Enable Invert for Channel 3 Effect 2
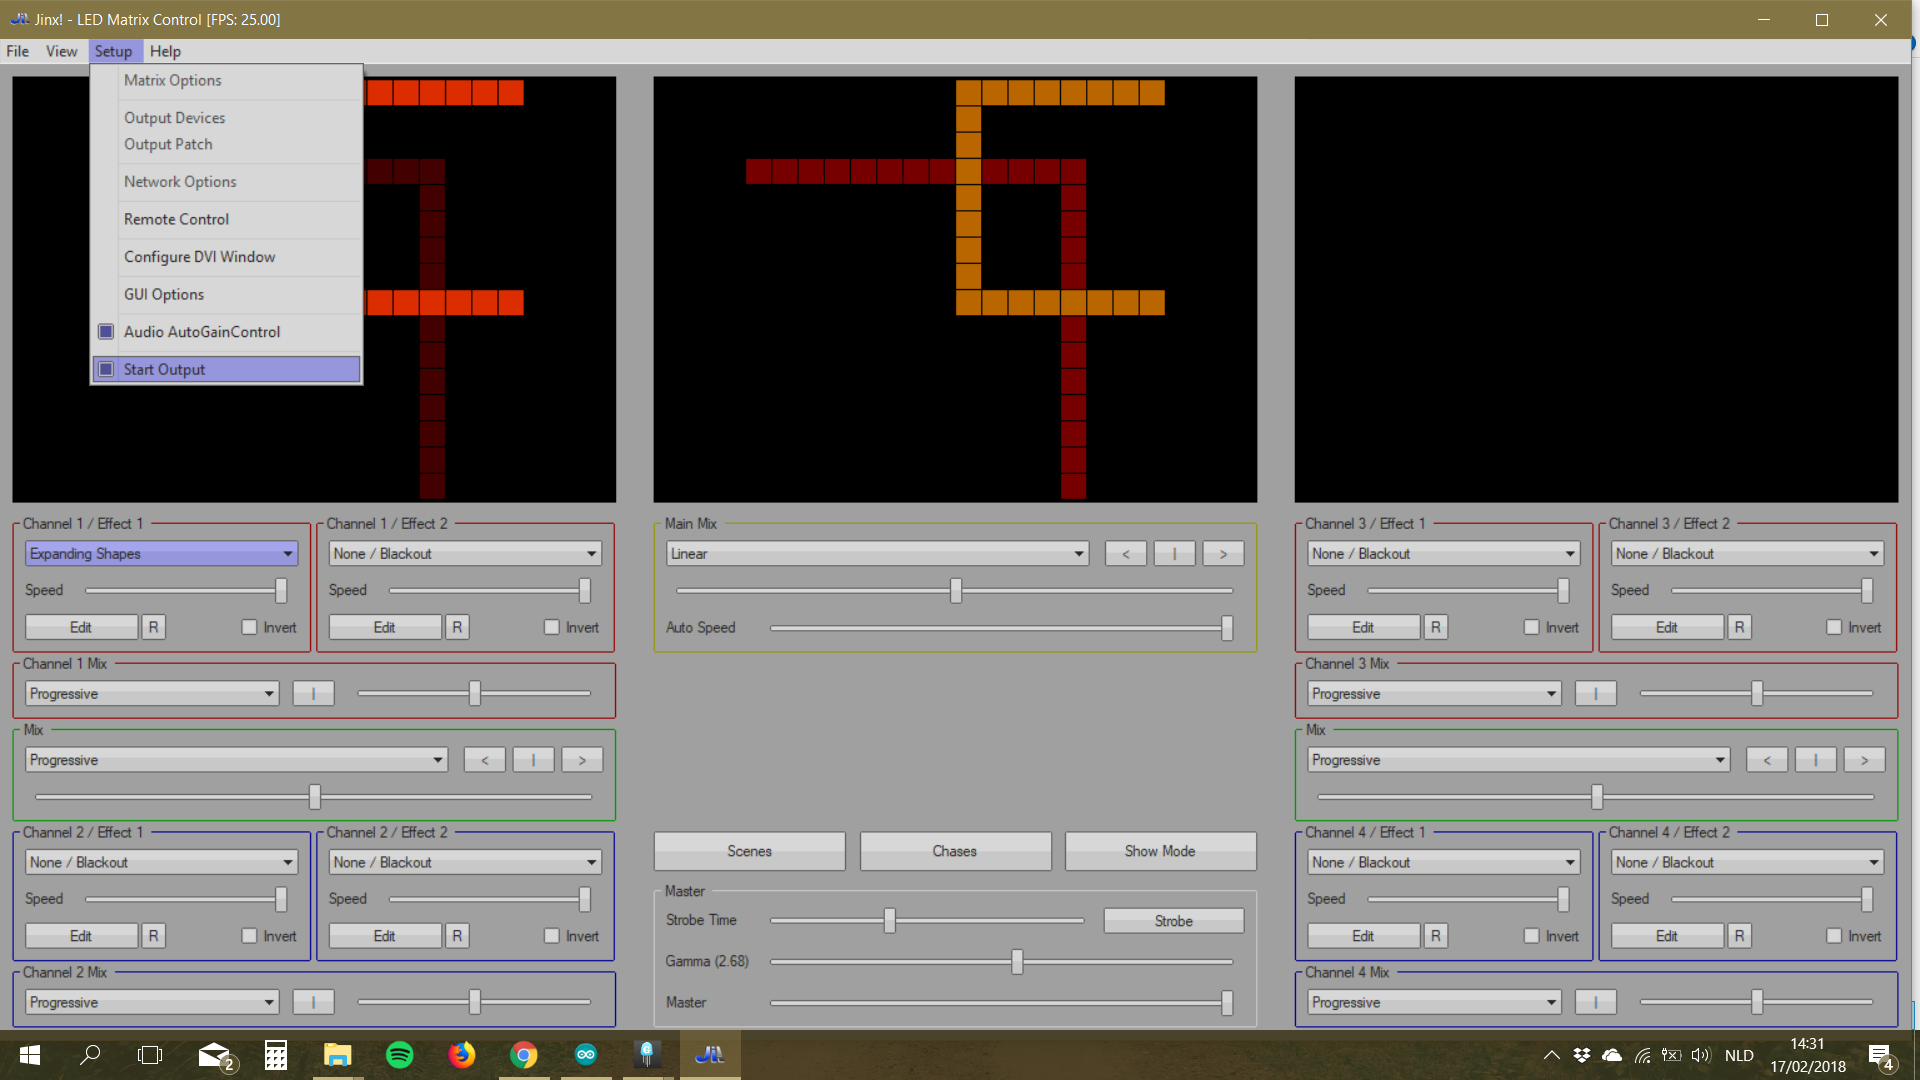 tap(1836, 626)
